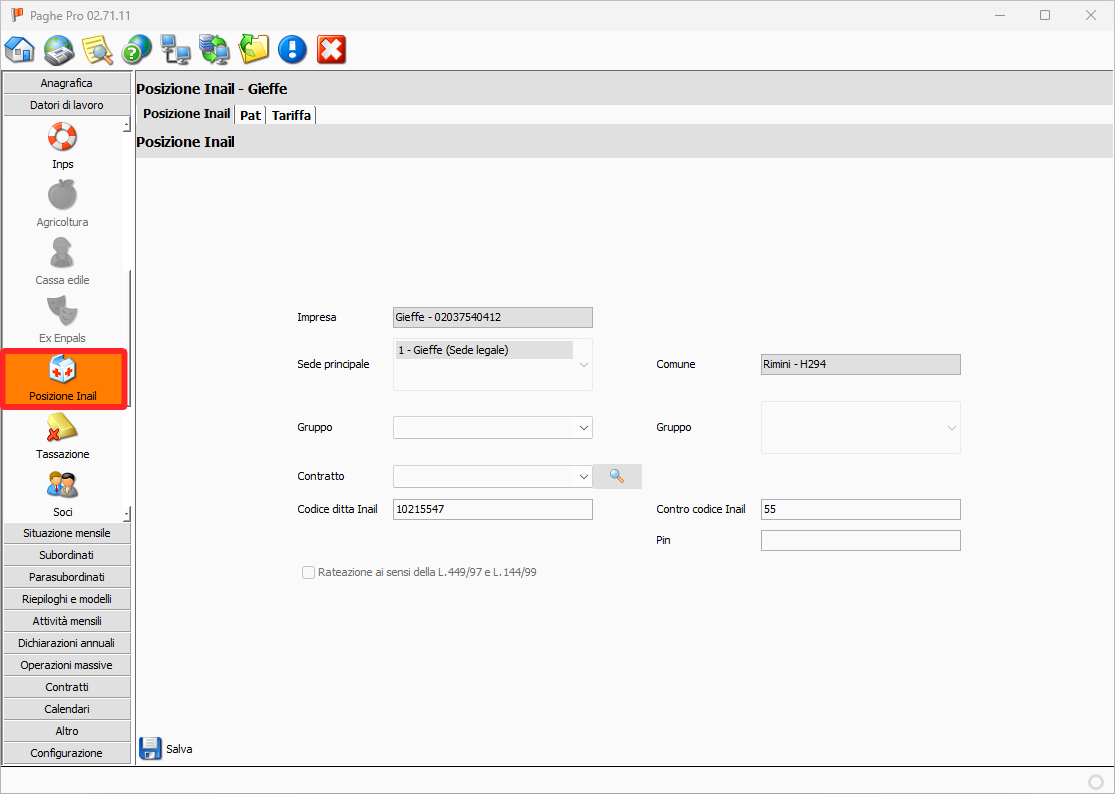1115x794 pixels.
Task: Switch to the Tariffa tab
Action: (291, 115)
